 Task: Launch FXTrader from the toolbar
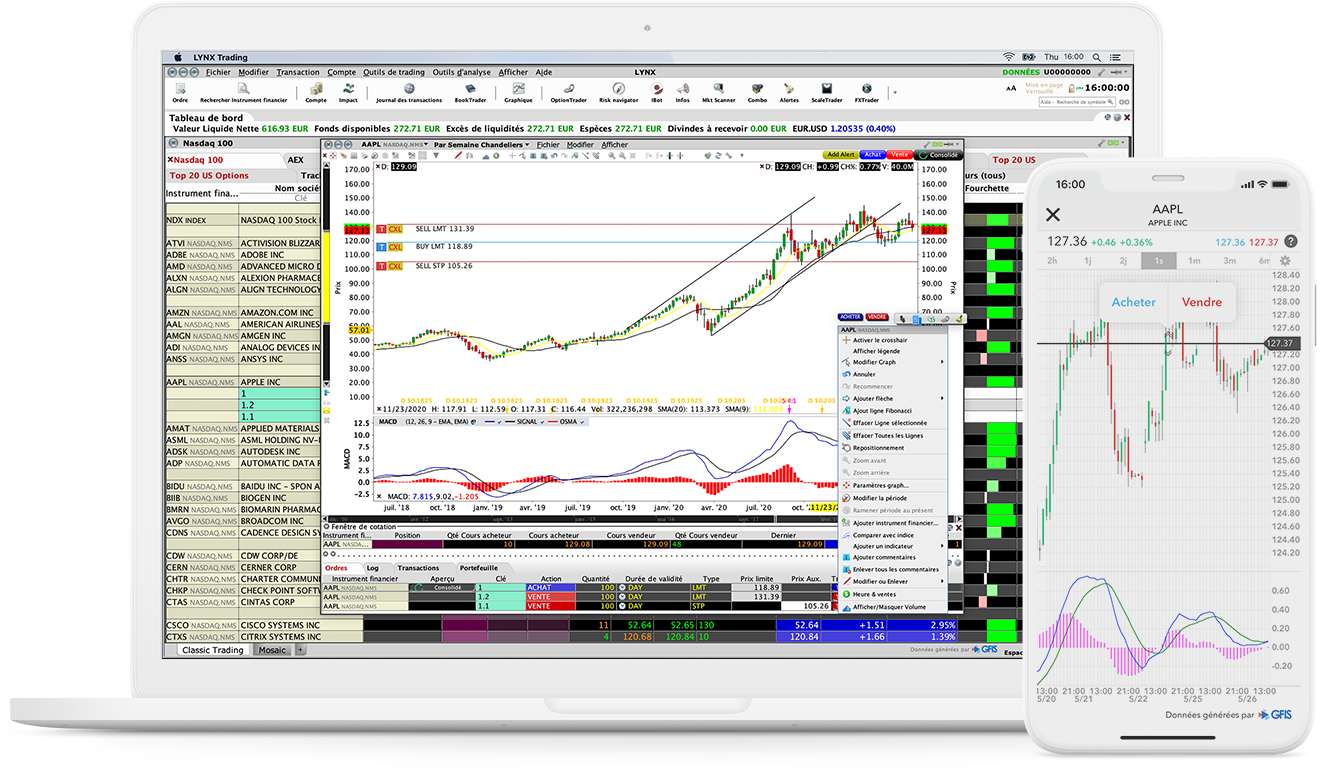pyautogui.click(x=866, y=93)
